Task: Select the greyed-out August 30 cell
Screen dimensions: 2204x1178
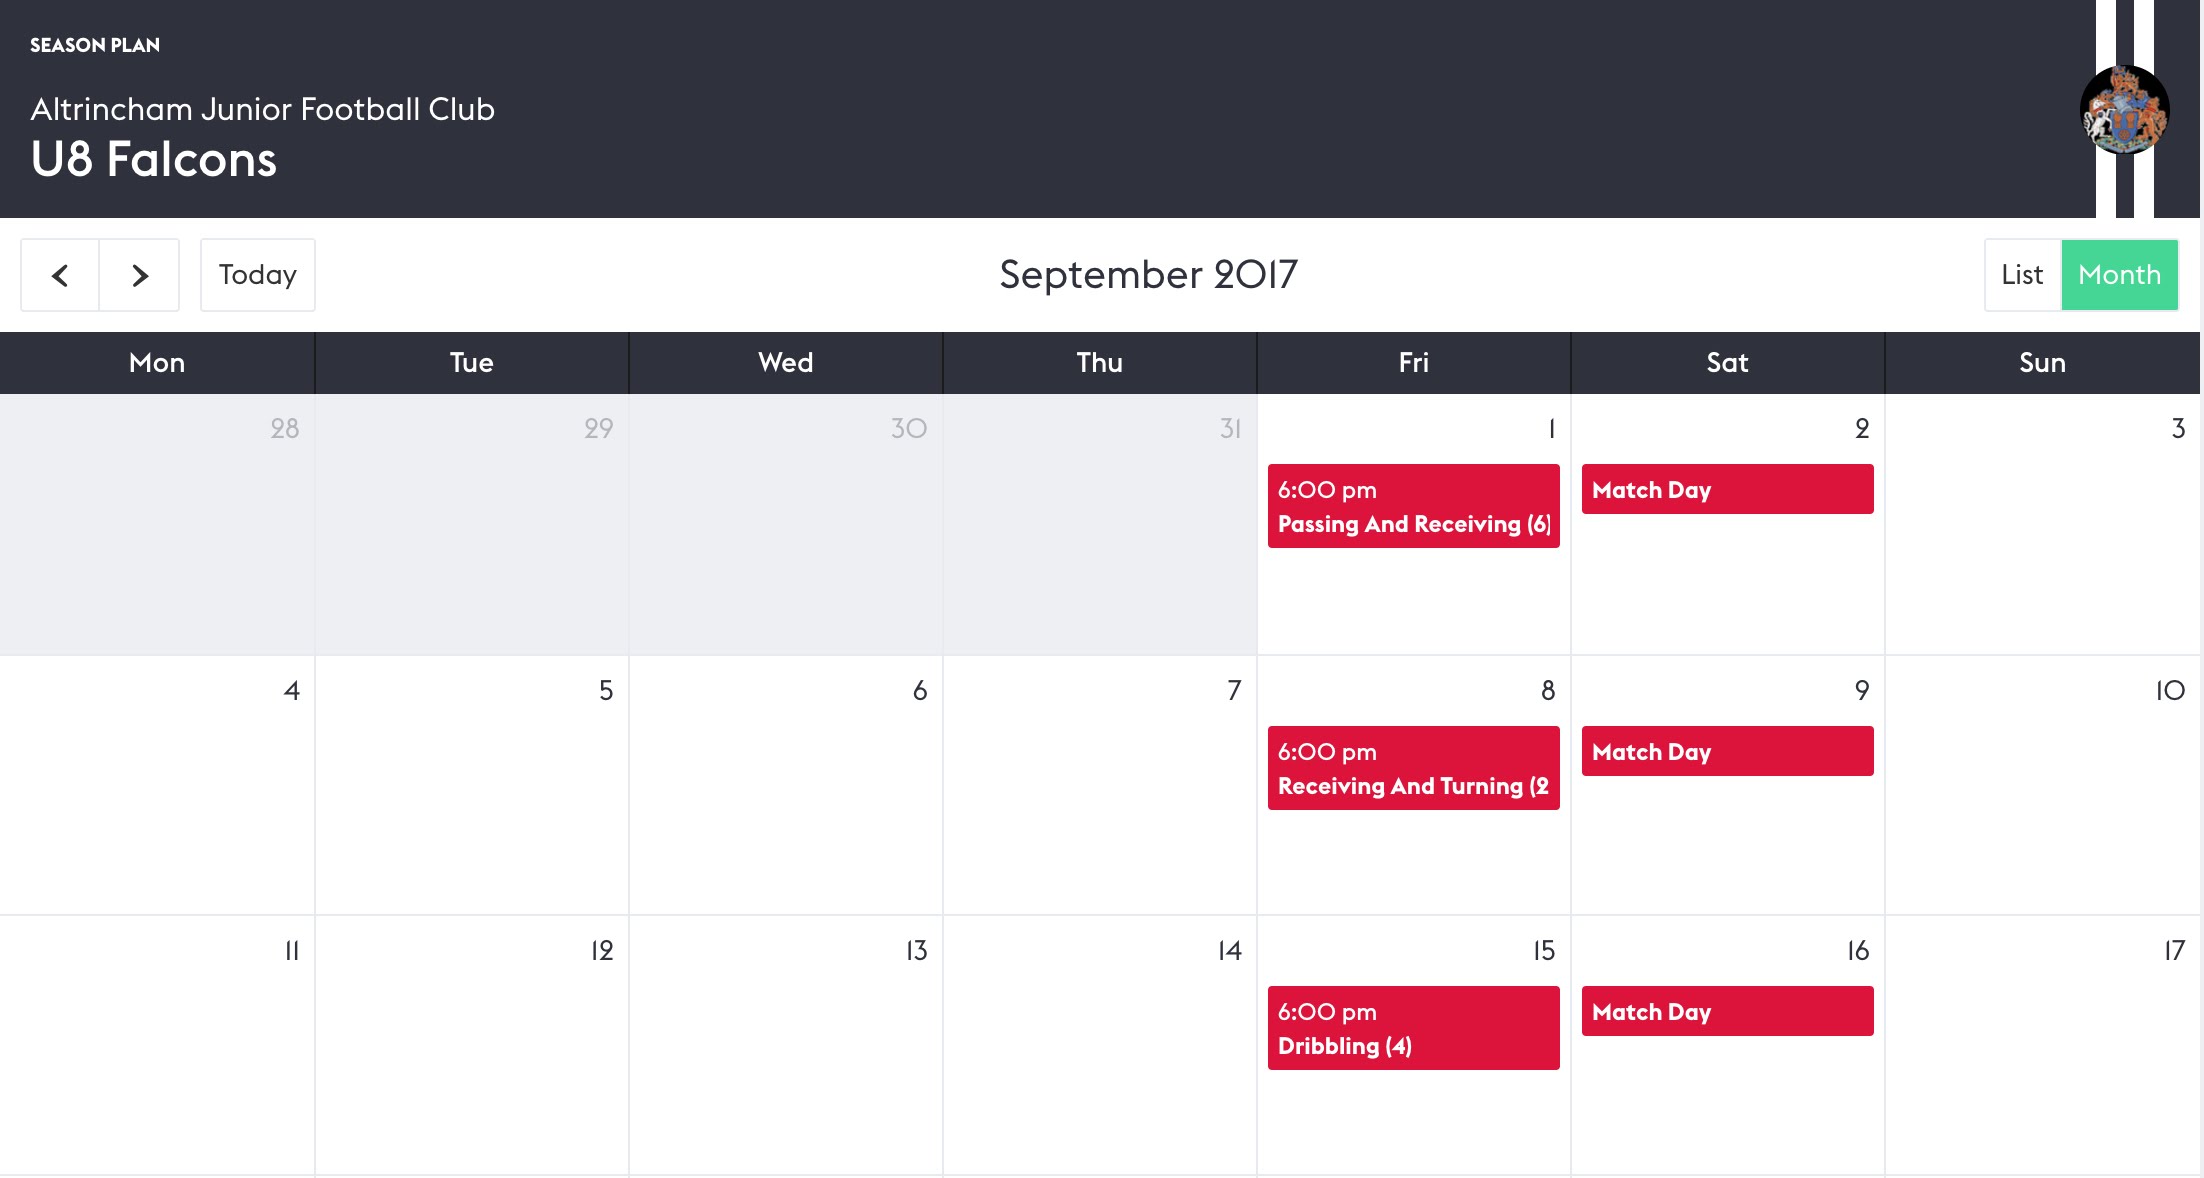Action: [x=786, y=524]
